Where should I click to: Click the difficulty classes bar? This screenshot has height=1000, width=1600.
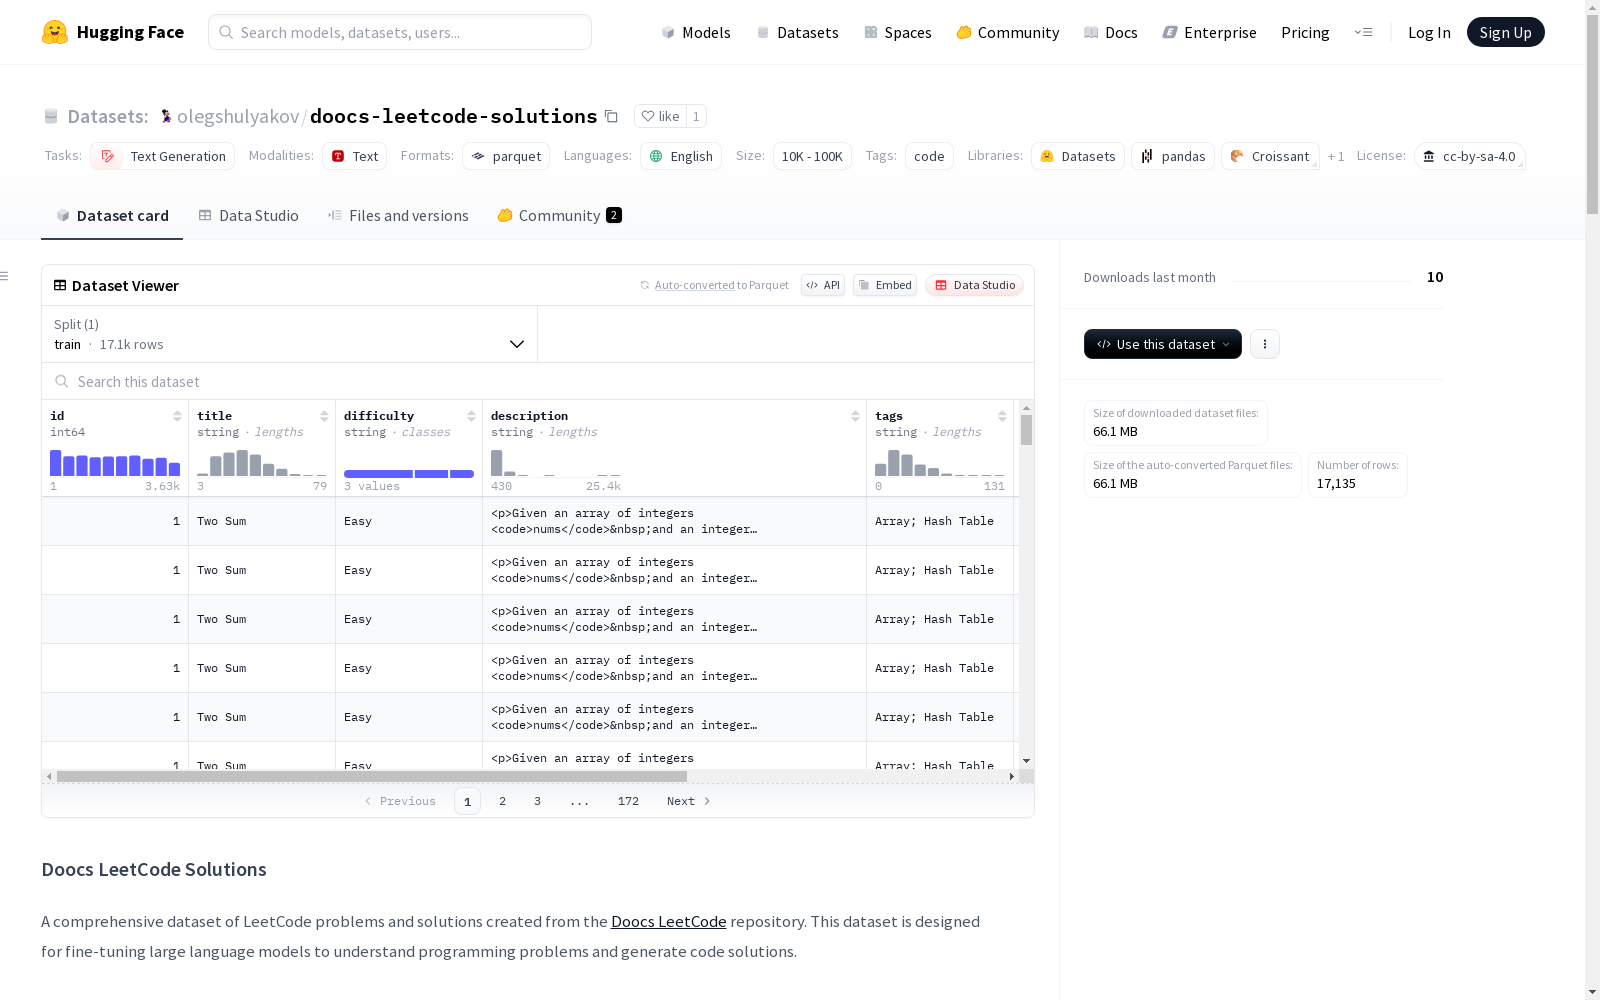pos(409,473)
